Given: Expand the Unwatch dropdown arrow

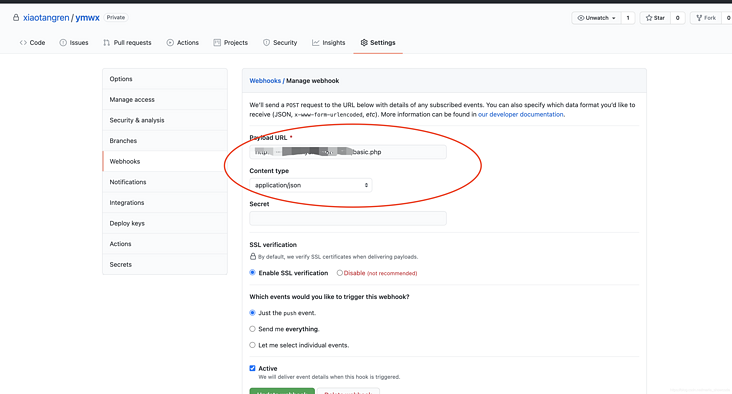Looking at the screenshot, I should coord(613,18).
